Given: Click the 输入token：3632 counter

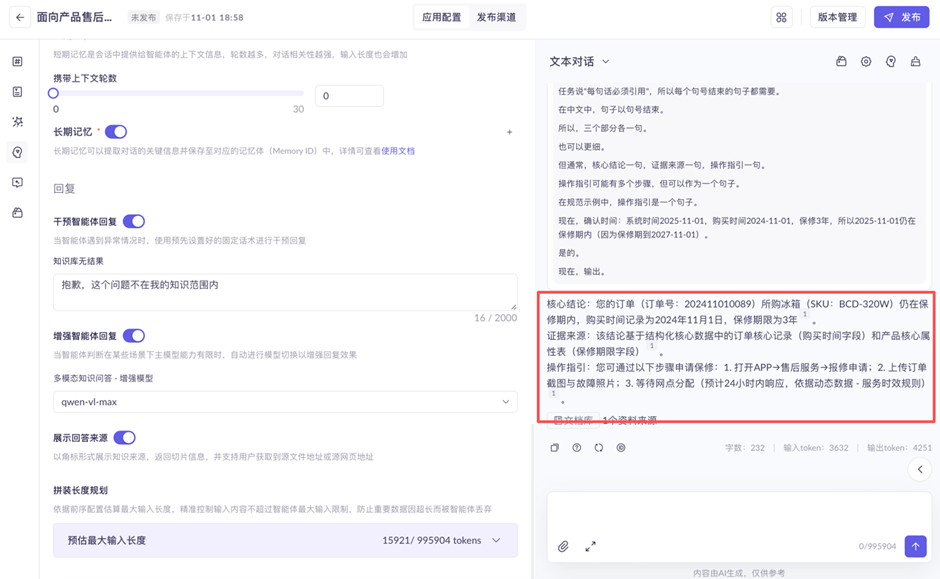Looking at the screenshot, I should (816, 448).
